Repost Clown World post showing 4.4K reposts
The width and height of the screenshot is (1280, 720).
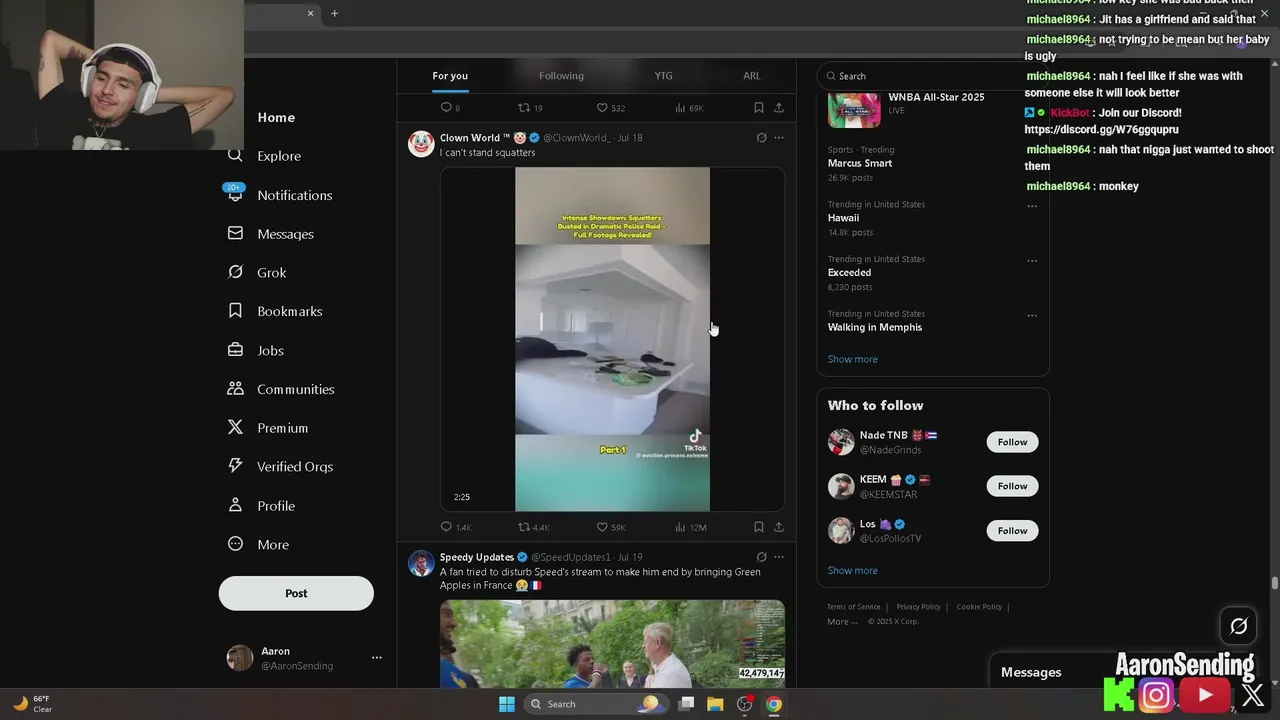point(524,527)
